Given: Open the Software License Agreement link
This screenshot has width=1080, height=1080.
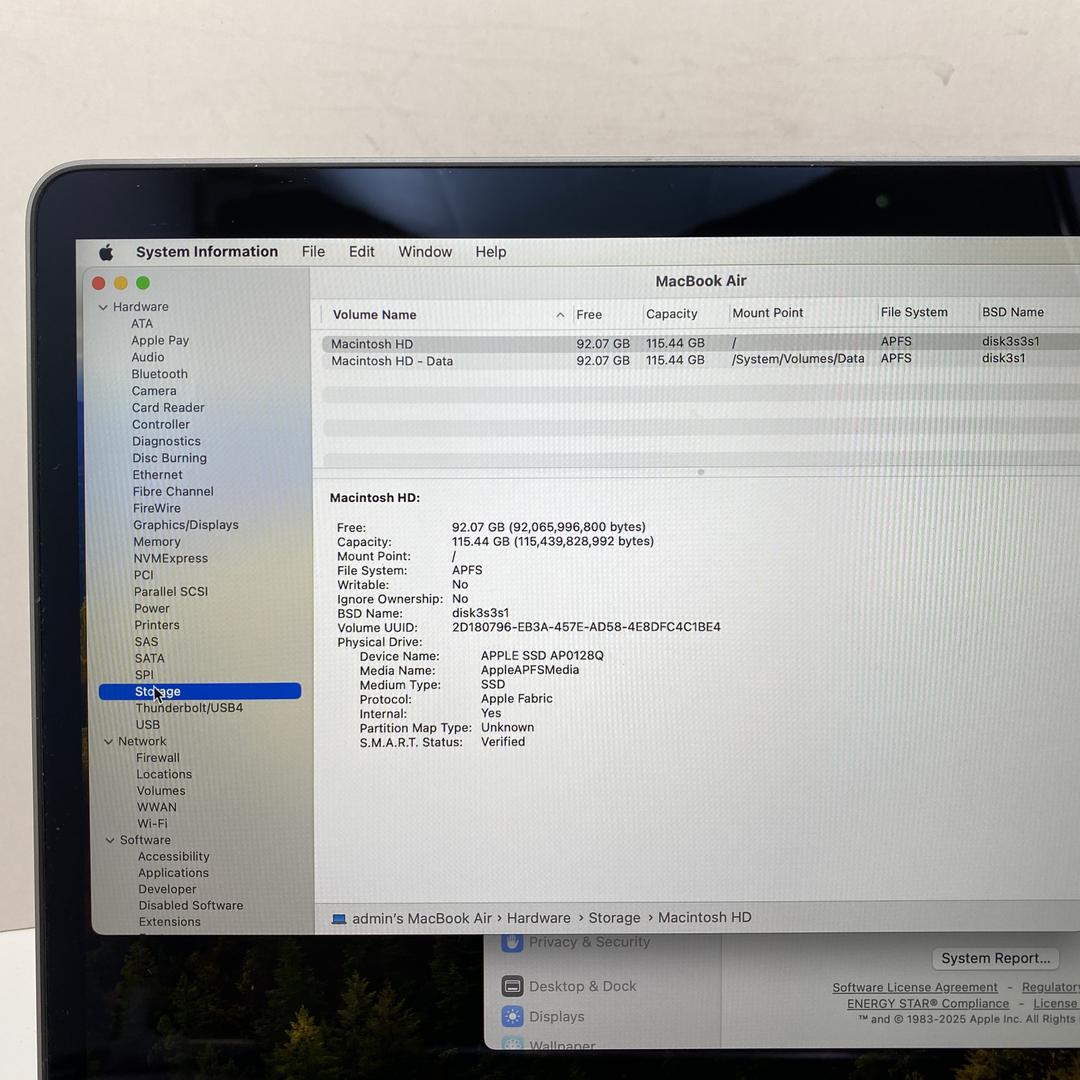Looking at the screenshot, I should click(x=915, y=987).
